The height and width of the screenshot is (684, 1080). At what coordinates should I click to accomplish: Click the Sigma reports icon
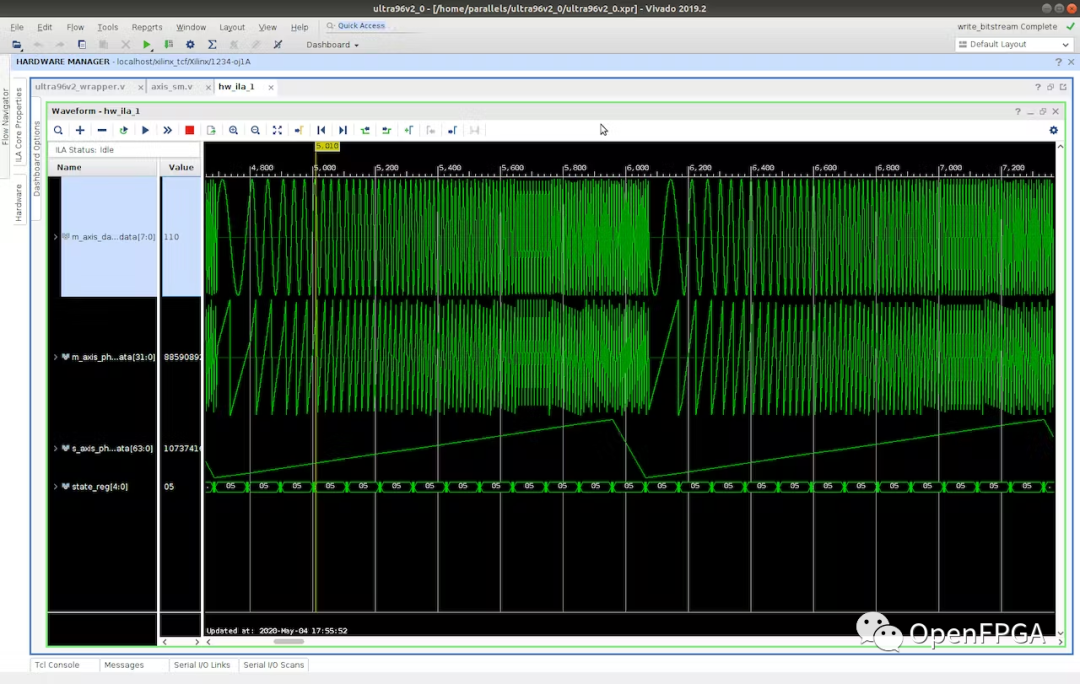tap(212, 45)
